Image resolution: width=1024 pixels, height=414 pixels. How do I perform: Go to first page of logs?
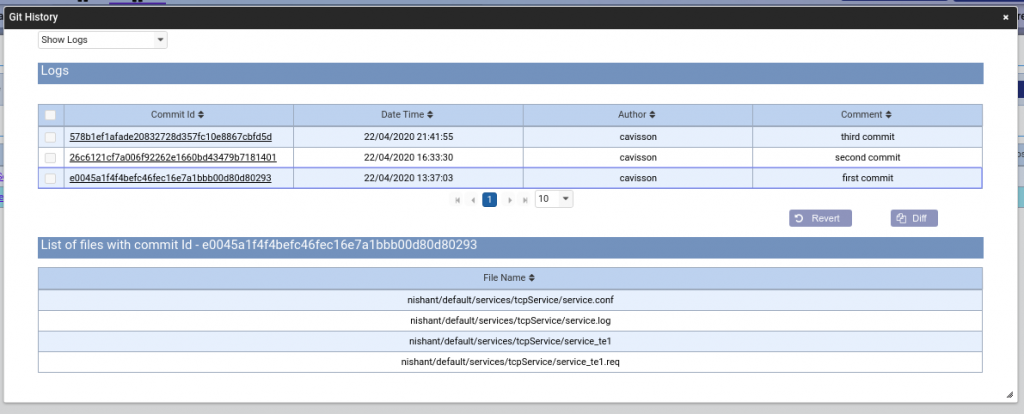(458, 200)
